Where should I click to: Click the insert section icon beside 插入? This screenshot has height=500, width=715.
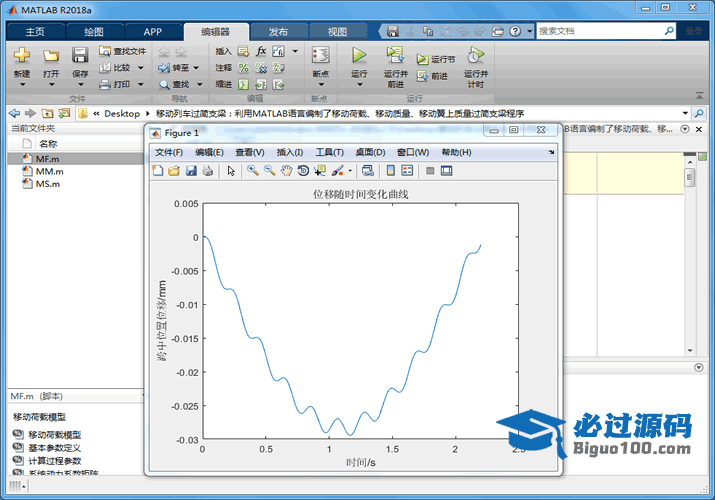pyautogui.click(x=243, y=51)
